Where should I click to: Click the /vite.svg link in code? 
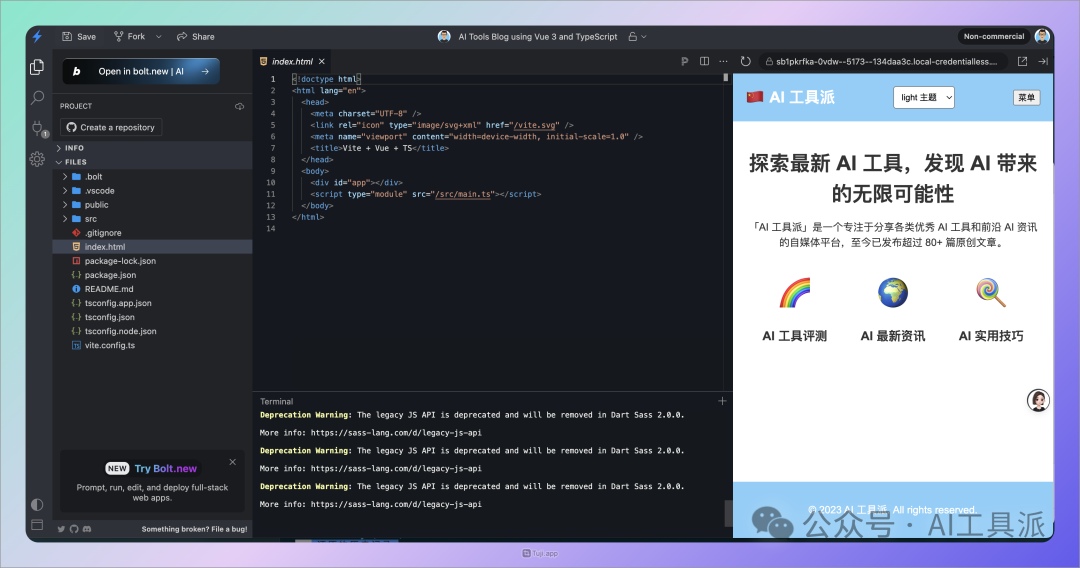click(534, 125)
